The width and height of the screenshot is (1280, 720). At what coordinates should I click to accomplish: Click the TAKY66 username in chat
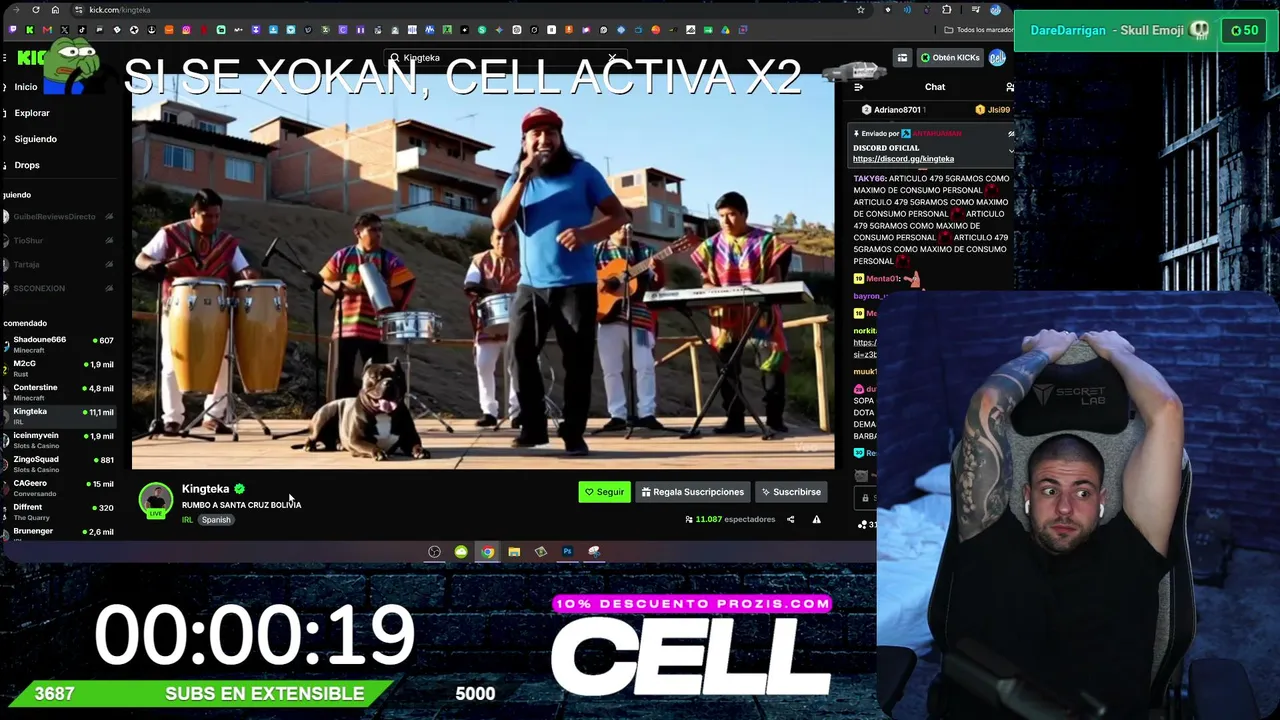(870, 179)
